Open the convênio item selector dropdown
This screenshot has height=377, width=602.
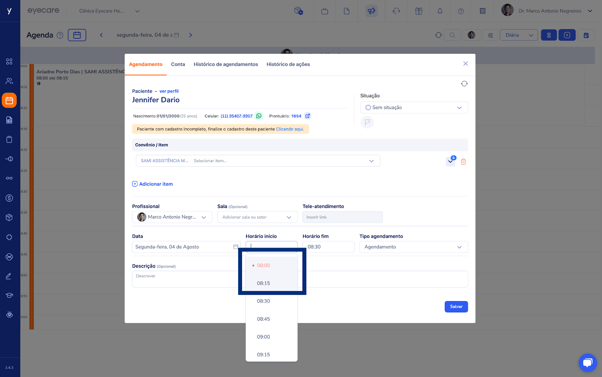click(x=258, y=161)
